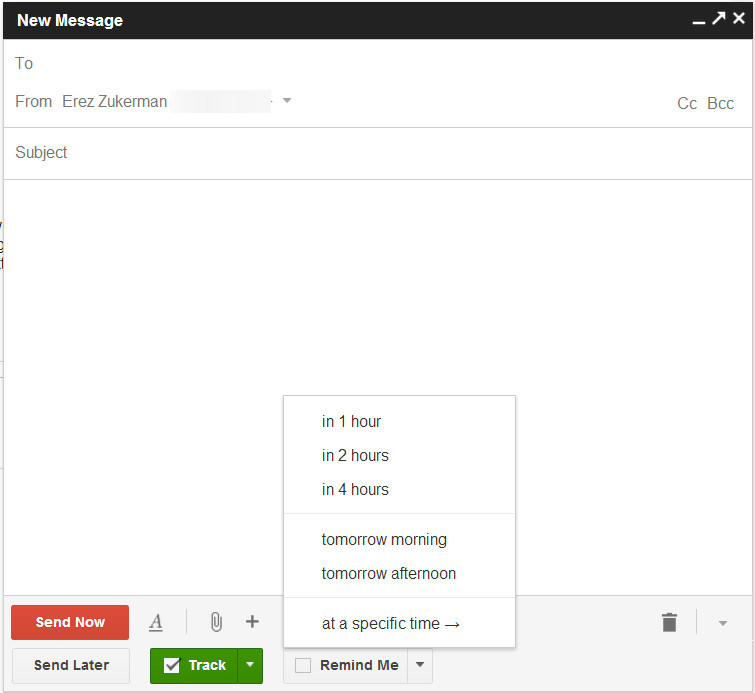The width and height of the screenshot is (755, 693).
Task: Click the plus insert options icon
Action: (252, 622)
